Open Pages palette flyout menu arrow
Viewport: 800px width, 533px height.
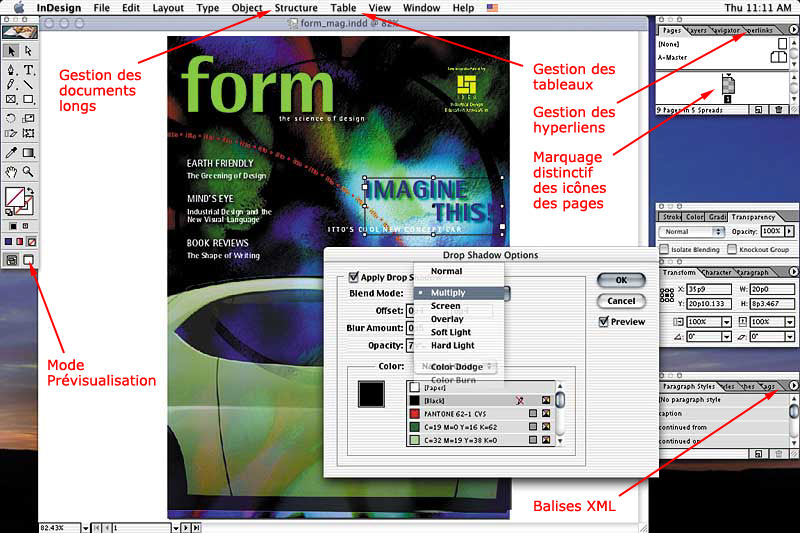coord(793,30)
